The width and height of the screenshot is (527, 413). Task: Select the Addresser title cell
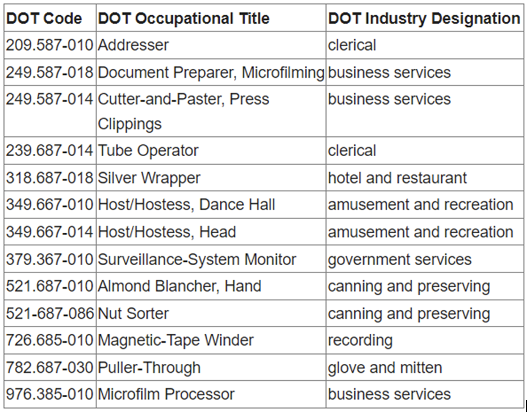(x=211, y=45)
